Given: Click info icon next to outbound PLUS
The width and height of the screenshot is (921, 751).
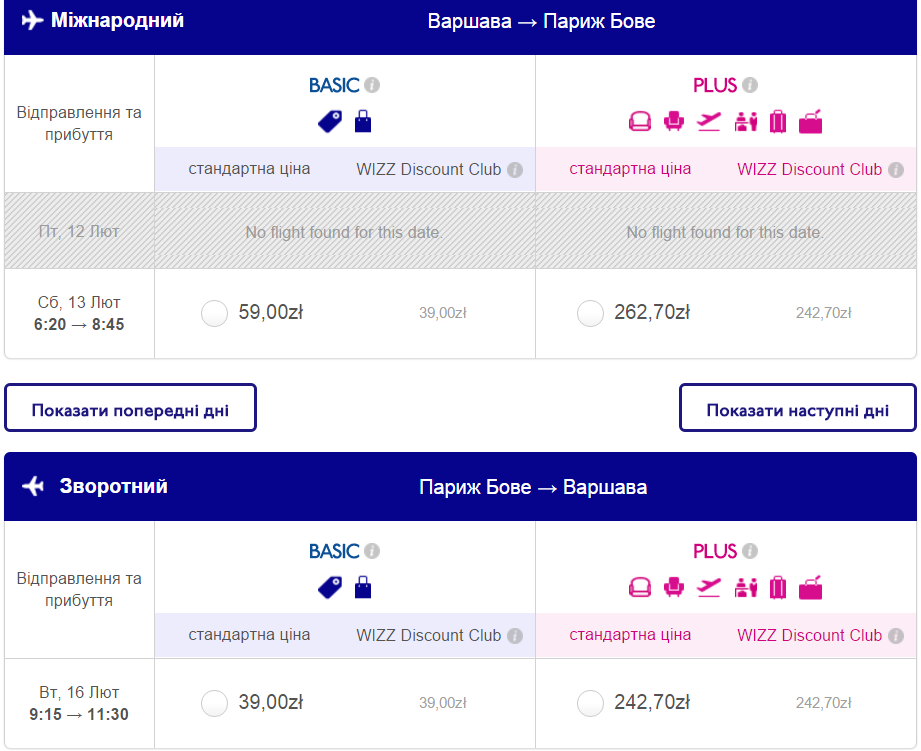Looking at the screenshot, I should pos(750,85).
